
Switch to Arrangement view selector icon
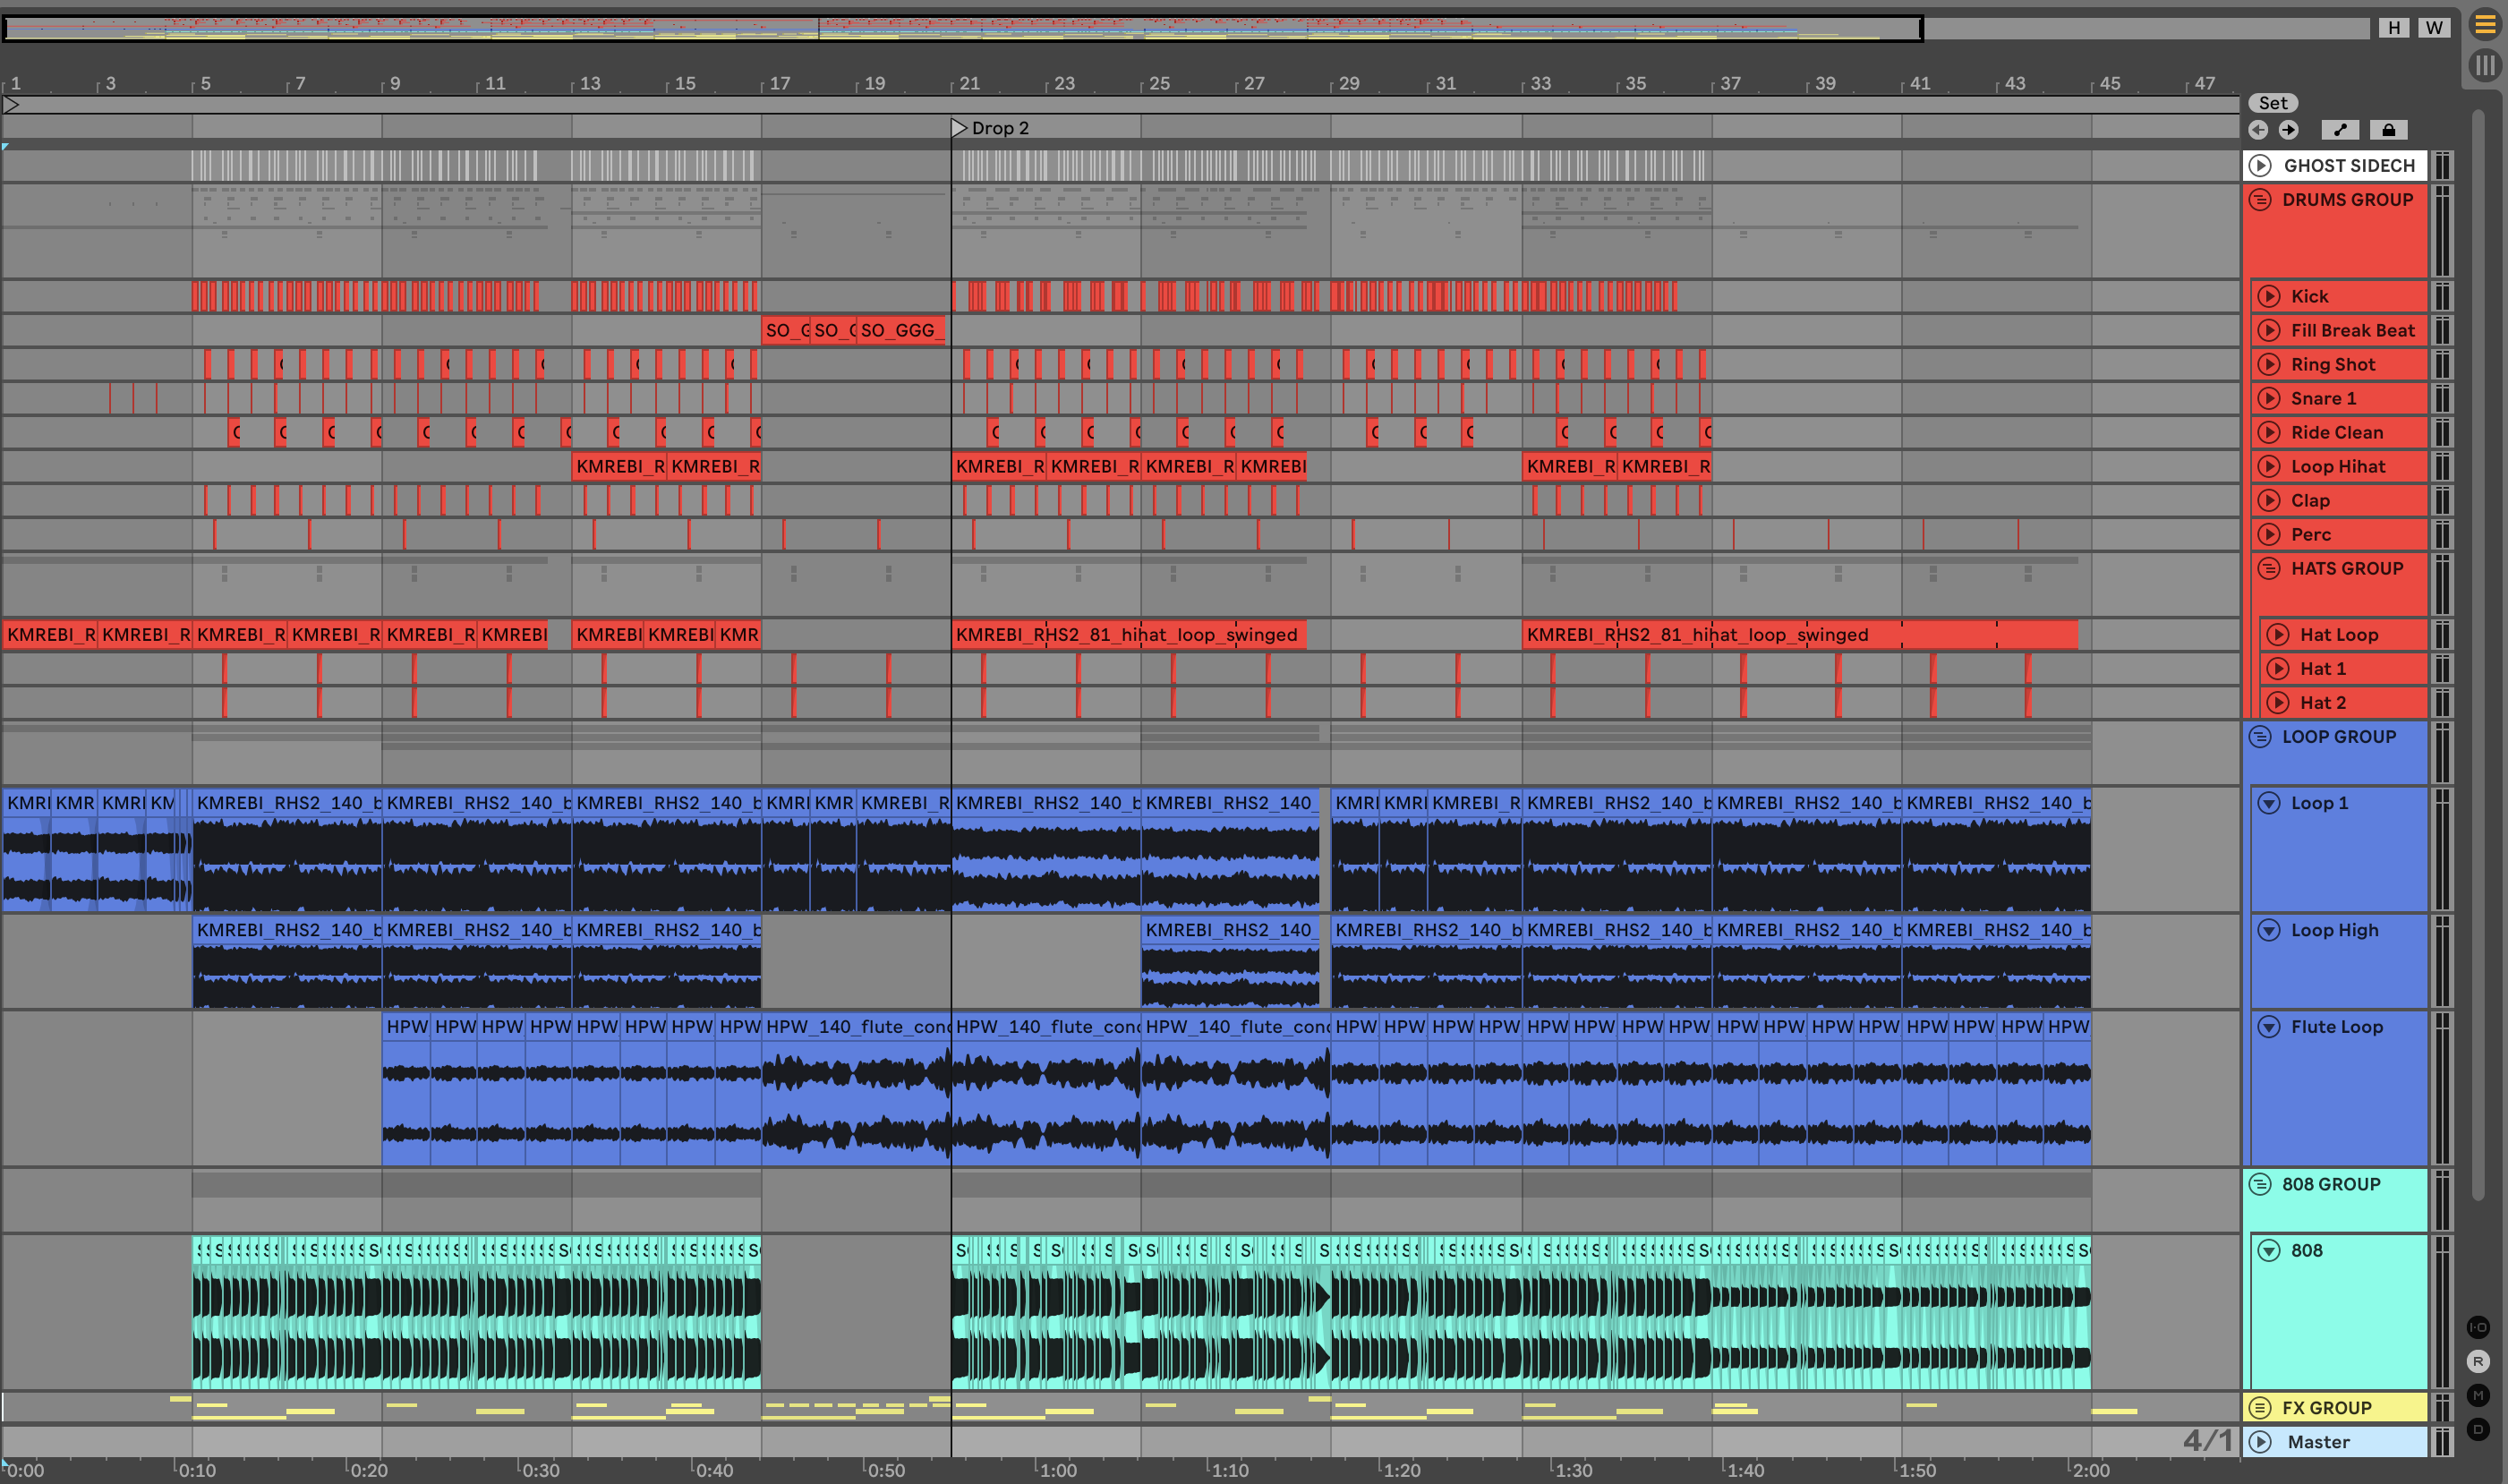pos(2484,24)
